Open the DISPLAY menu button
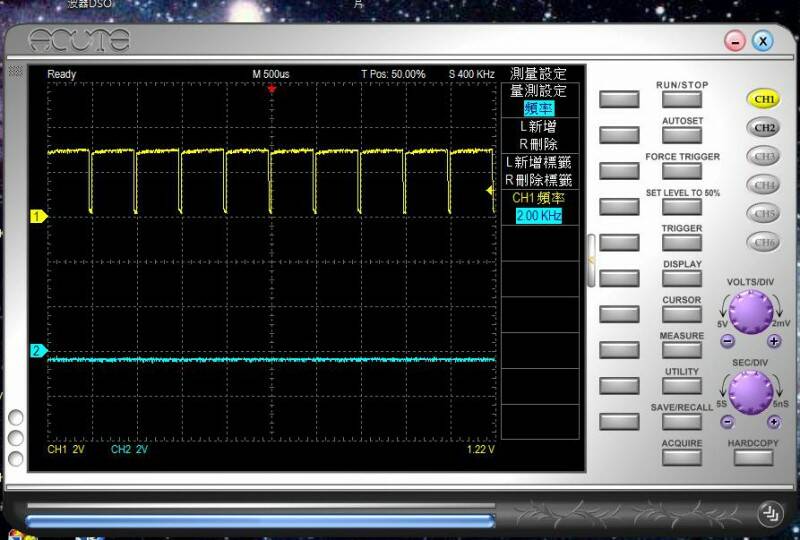The width and height of the screenshot is (800, 540). pos(682,278)
